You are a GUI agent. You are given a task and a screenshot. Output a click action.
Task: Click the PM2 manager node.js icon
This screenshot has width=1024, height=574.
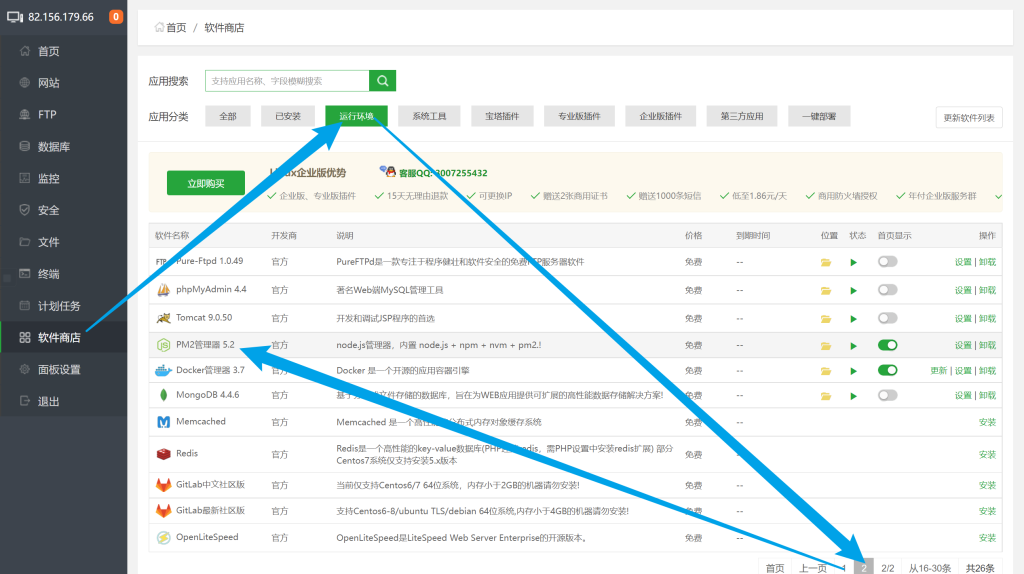click(x=164, y=345)
